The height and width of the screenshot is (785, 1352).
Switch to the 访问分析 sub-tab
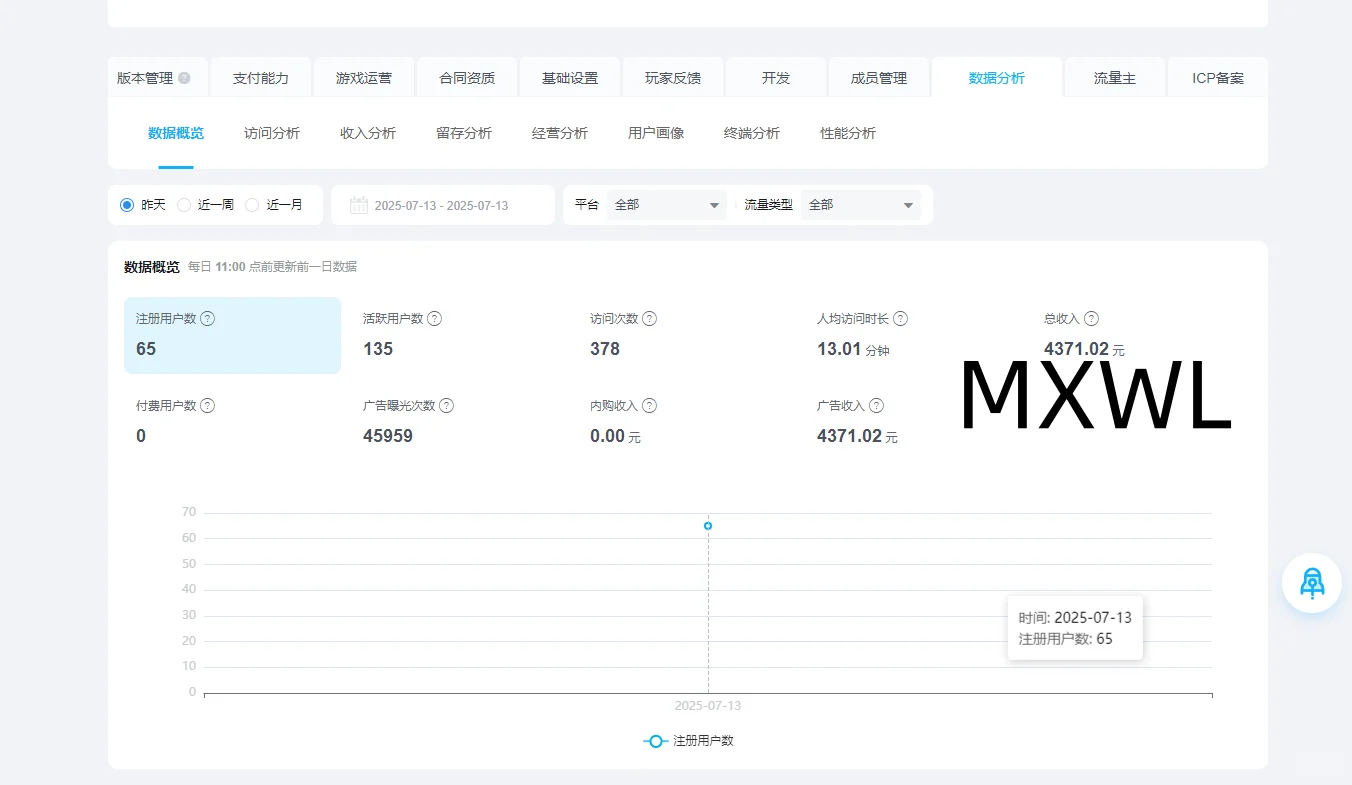tap(272, 133)
